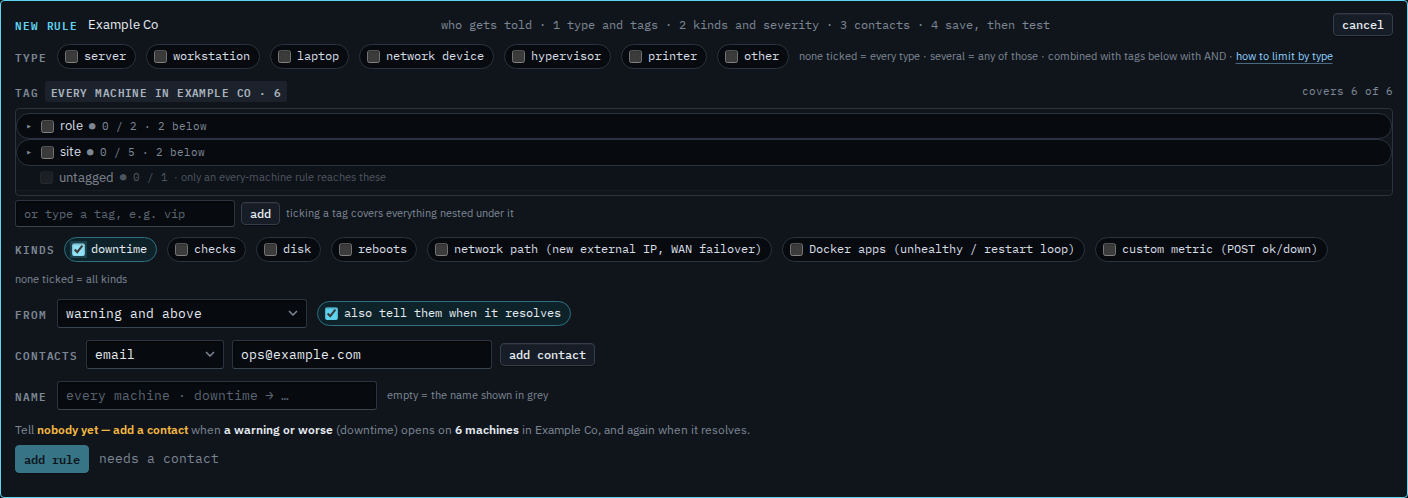Open the 'how to limit by type' link
Image resolution: width=1408 pixels, height=498 pixels.
(x=1284, y=57)
